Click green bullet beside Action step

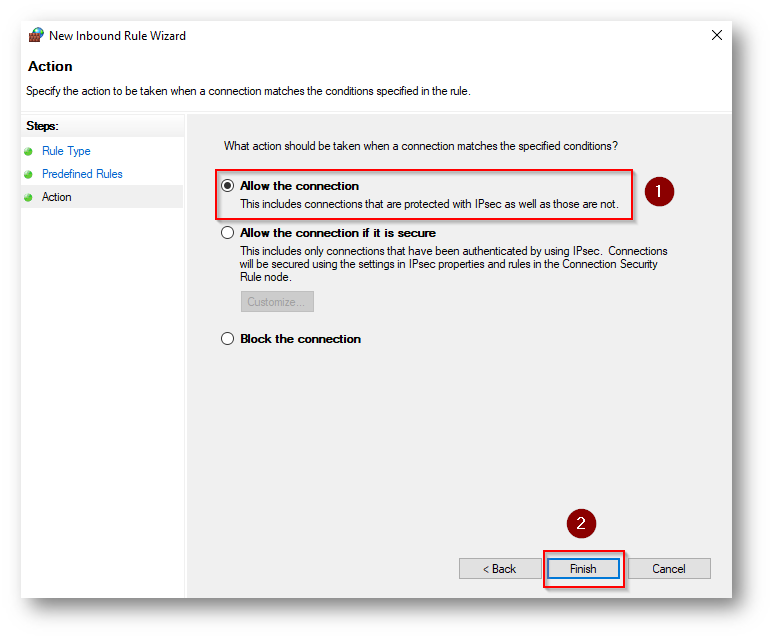tap(28, 197)
